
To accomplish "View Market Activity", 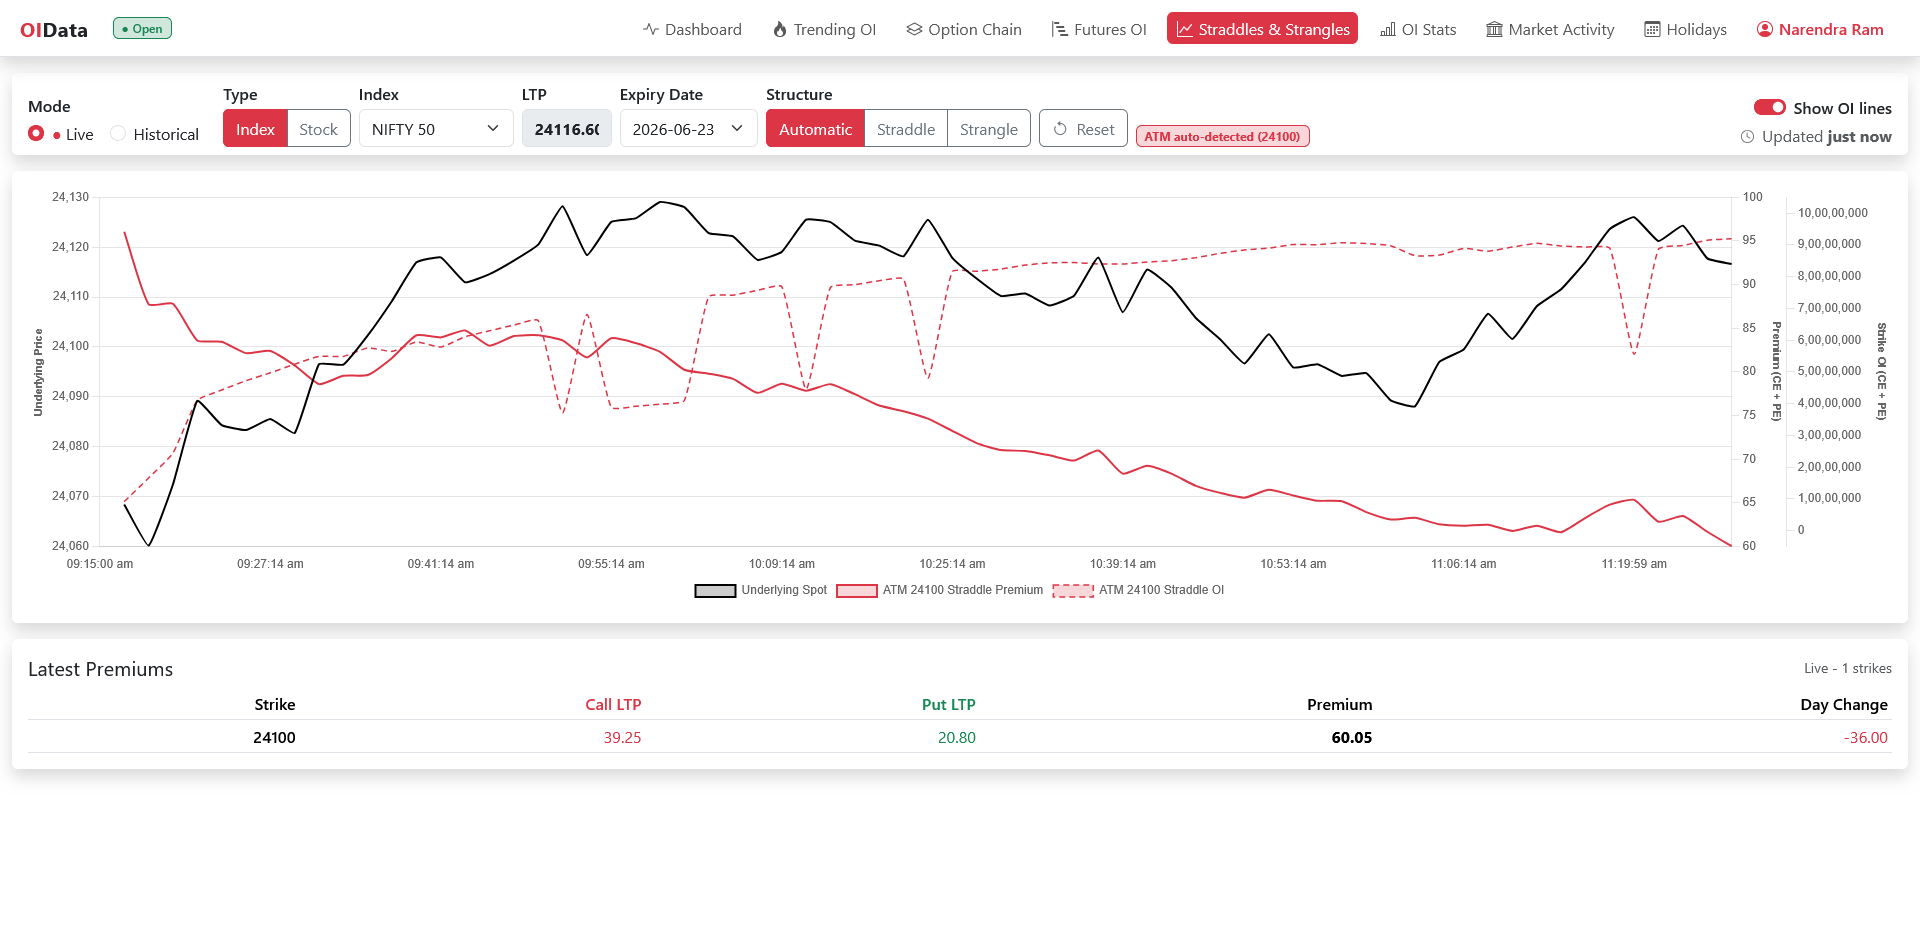I will (x=1550, y=29).
